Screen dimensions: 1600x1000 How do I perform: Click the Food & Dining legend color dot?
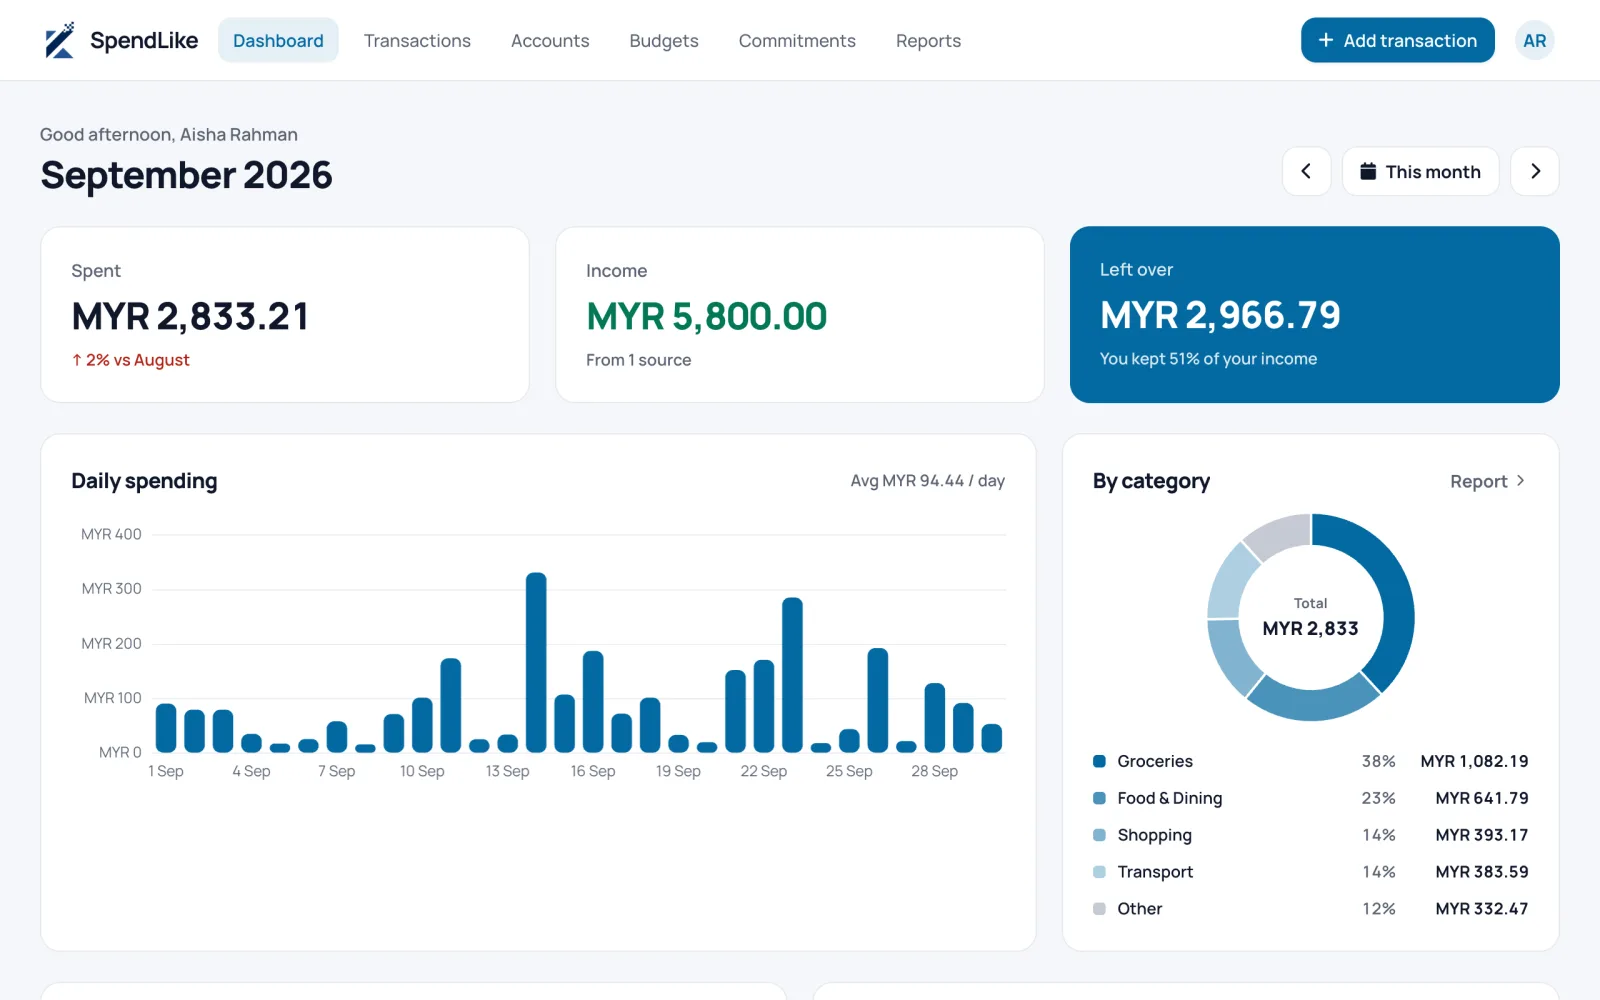pos(1099,798)
